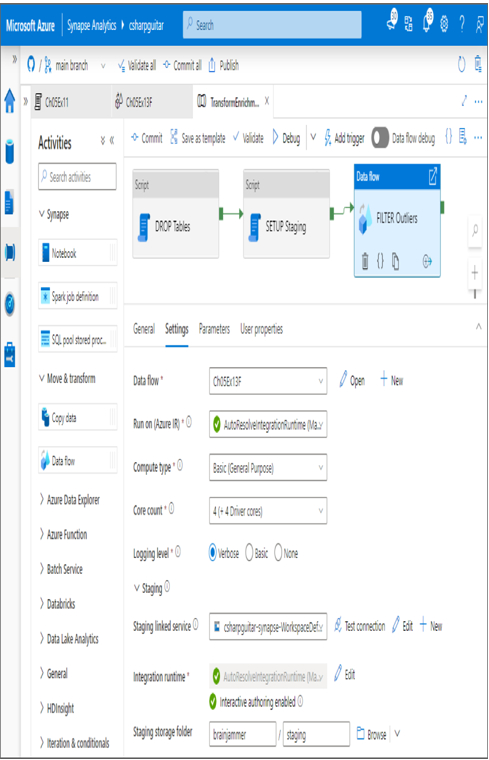Open the Core count dropdown
Image resolution: width=489 pixels, height=760 pixels.
[x=268, y=510]
